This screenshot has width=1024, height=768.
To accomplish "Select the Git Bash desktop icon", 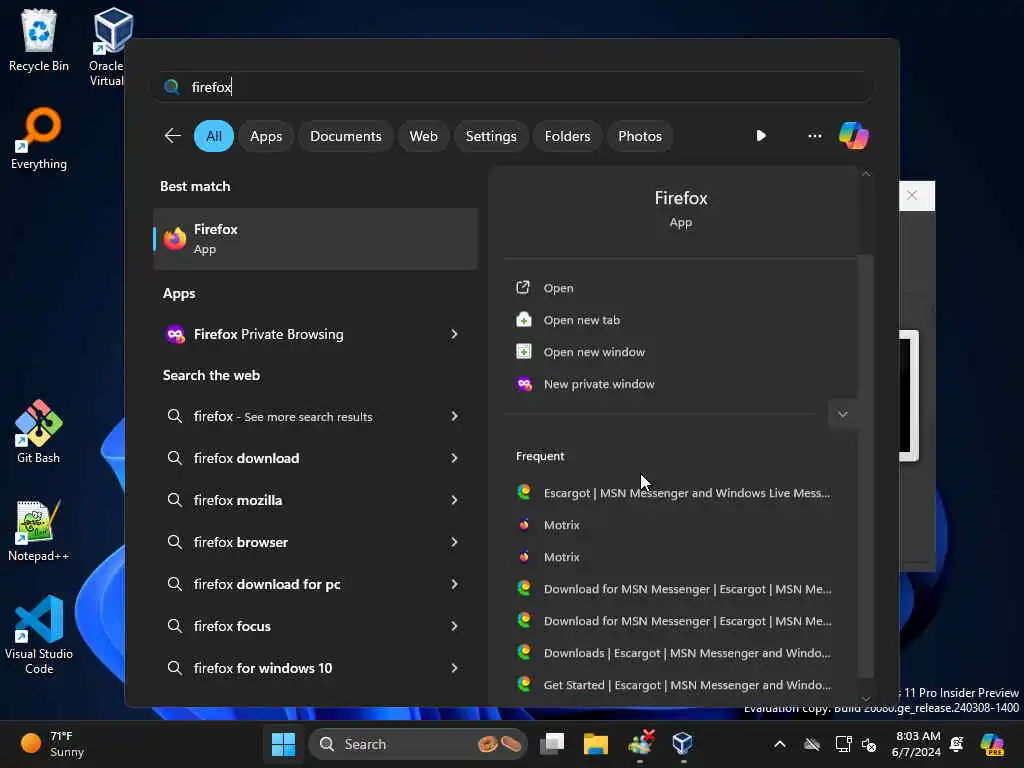I will (x=39, y=432).
